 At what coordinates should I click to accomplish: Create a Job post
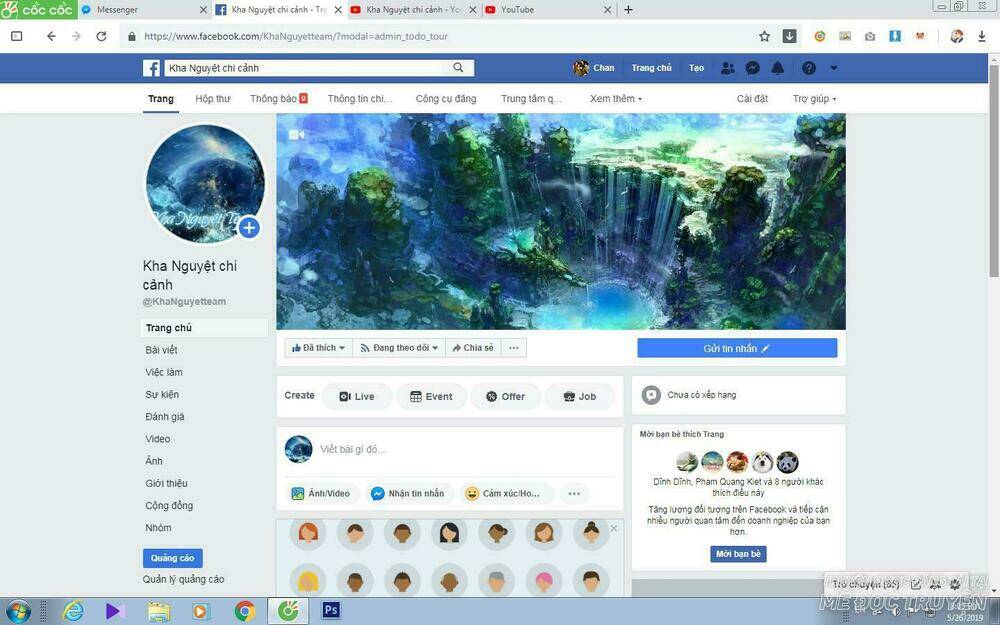pos(581,395)
